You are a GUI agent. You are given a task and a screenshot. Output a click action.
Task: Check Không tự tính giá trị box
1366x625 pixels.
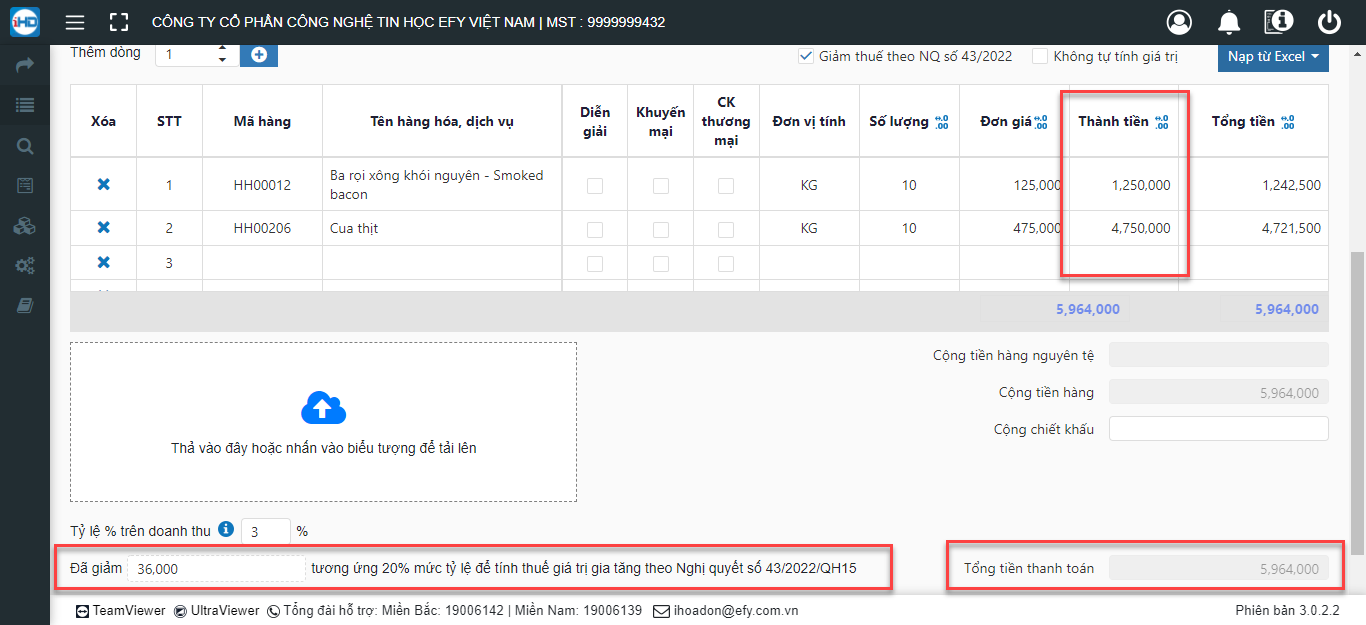click(1040, 56)
